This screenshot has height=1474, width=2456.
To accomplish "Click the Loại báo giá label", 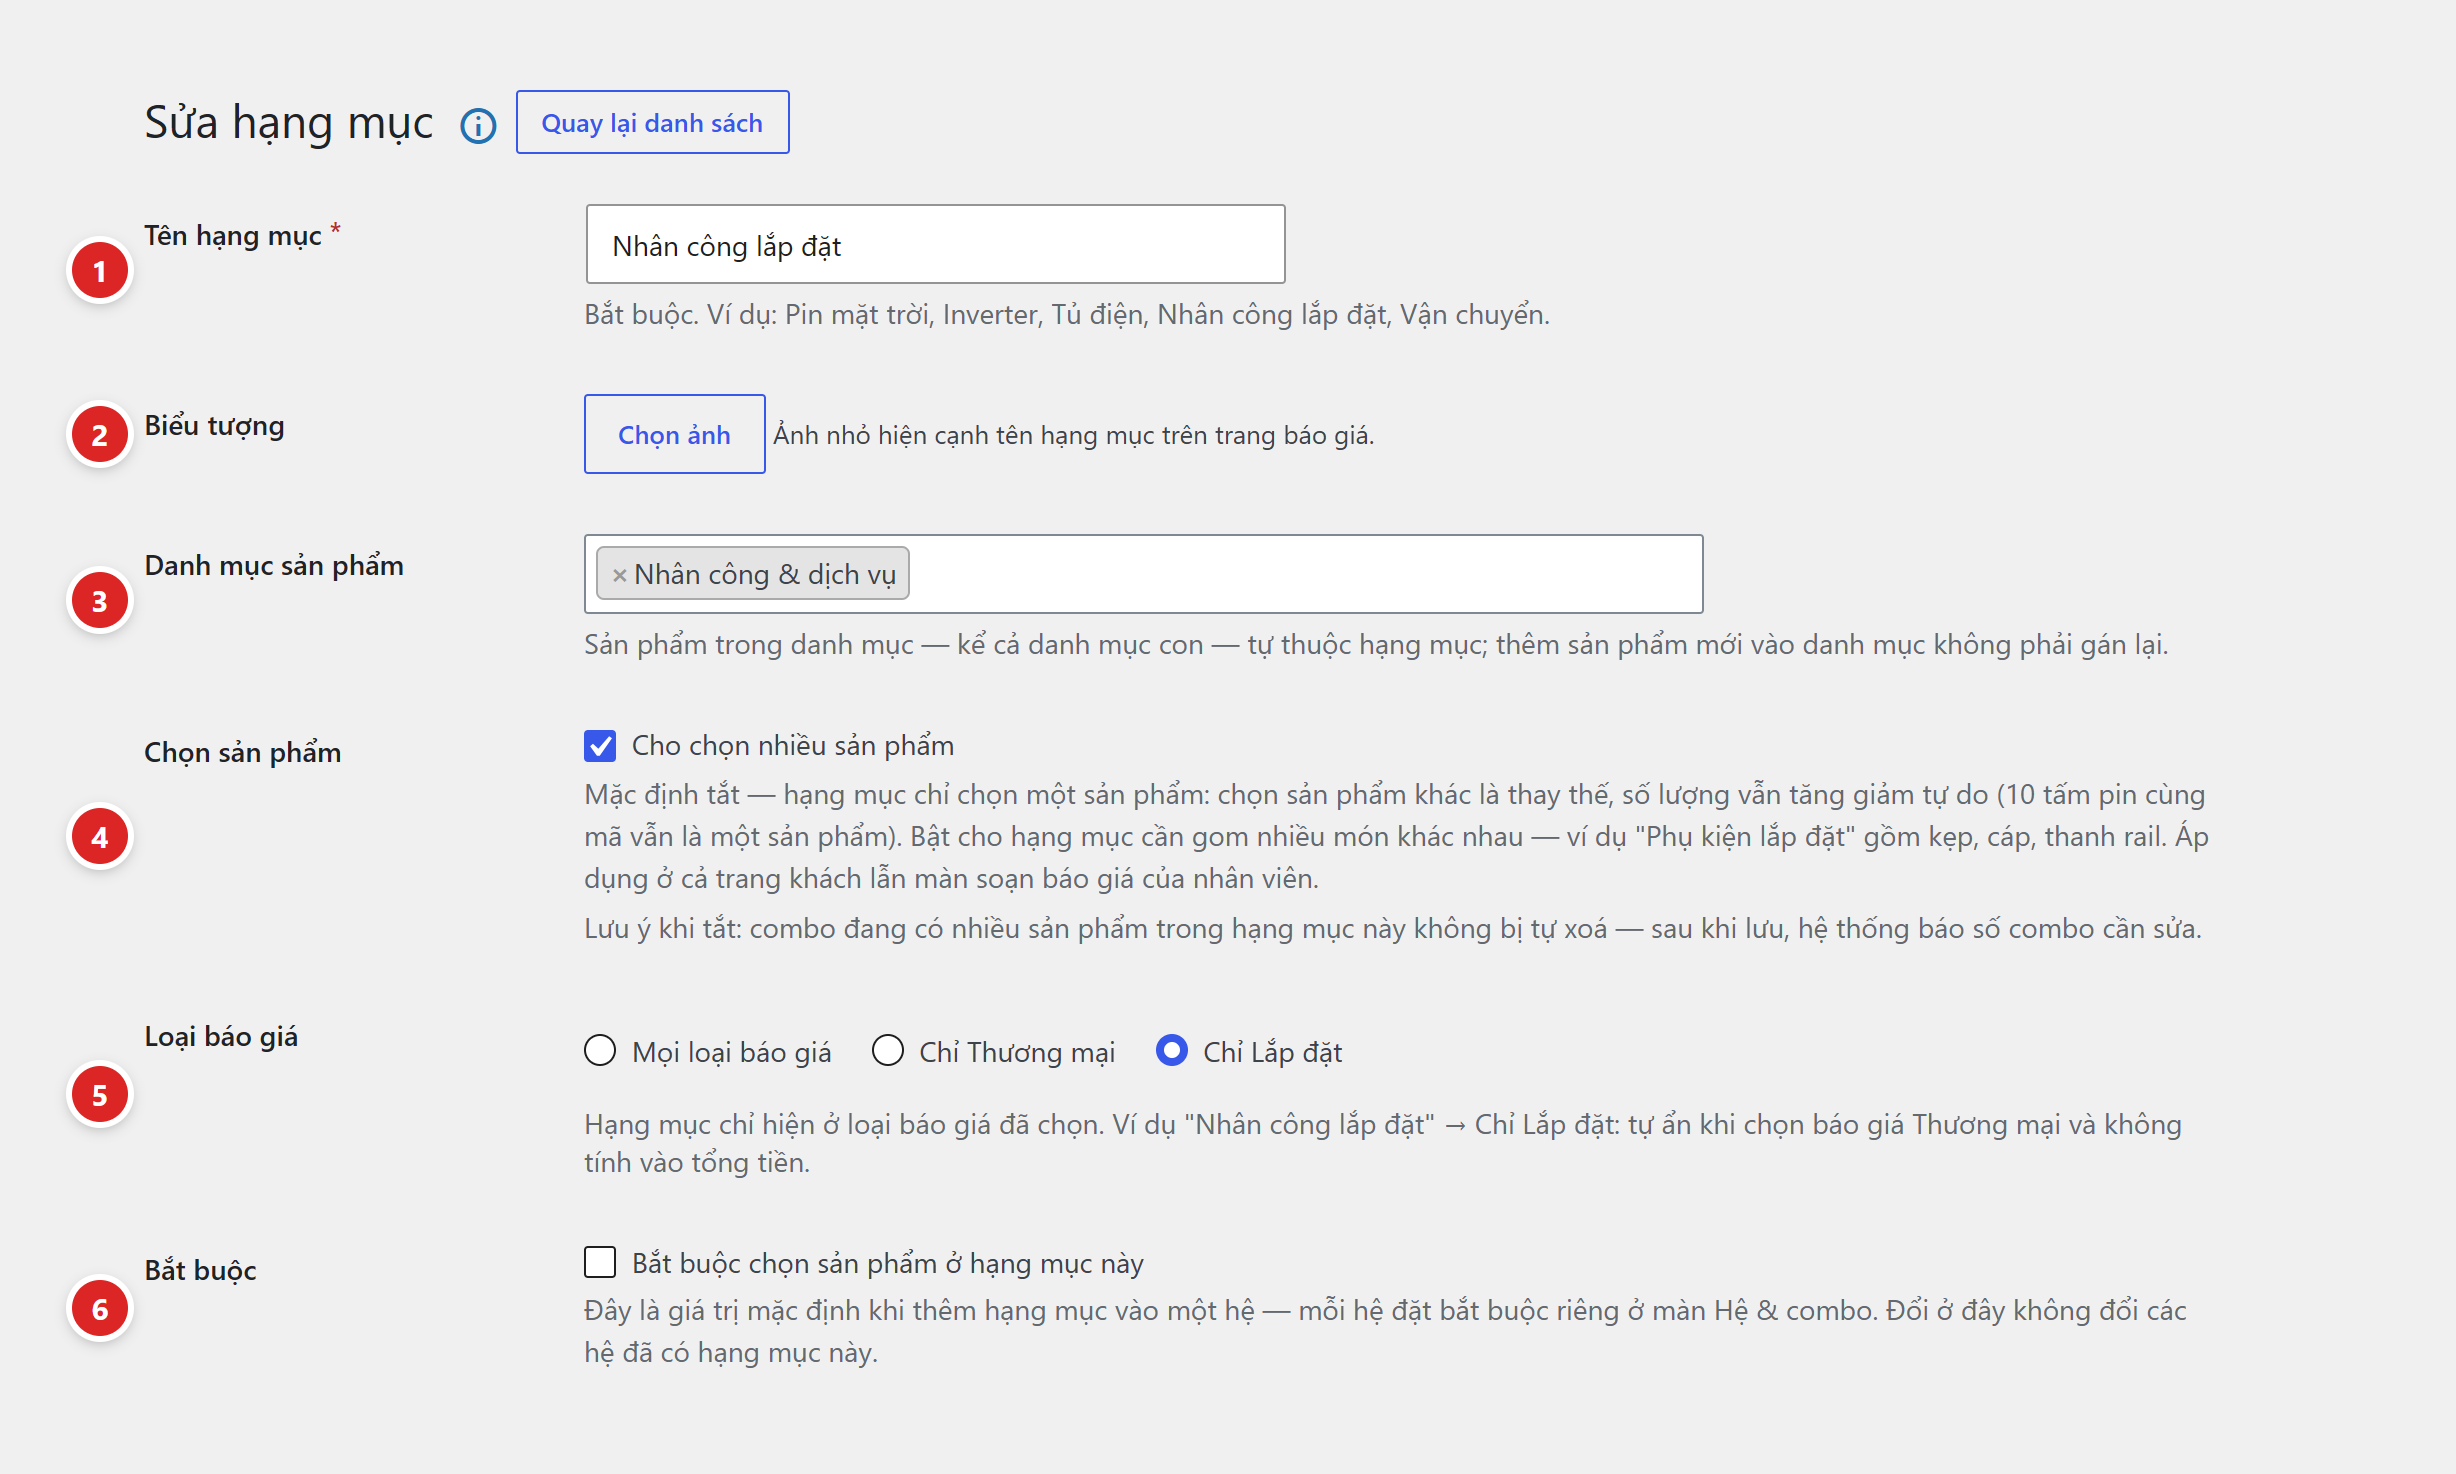I will tap(221, 1037).
